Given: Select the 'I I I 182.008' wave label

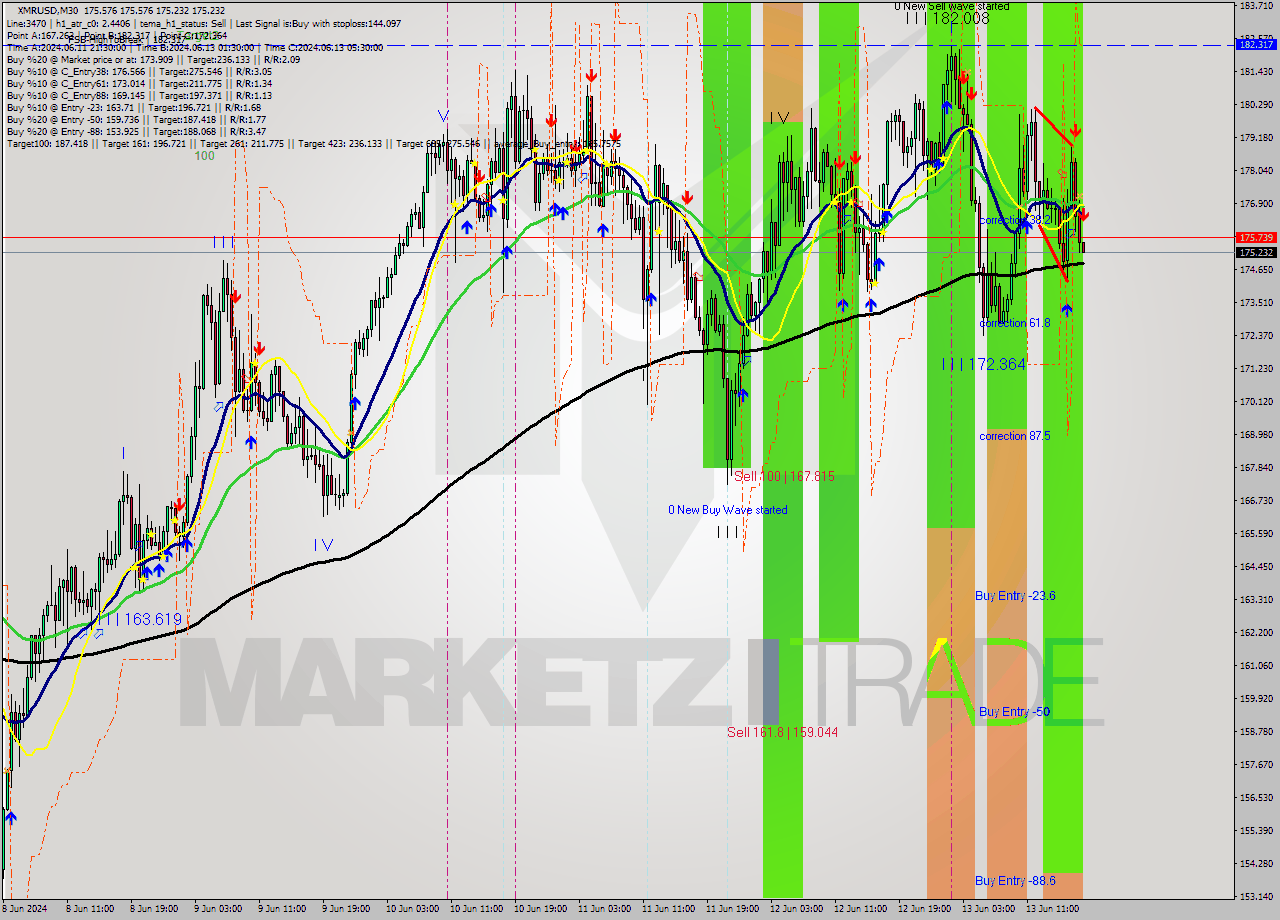Looking at the screenshot, I should pos(946,18).
